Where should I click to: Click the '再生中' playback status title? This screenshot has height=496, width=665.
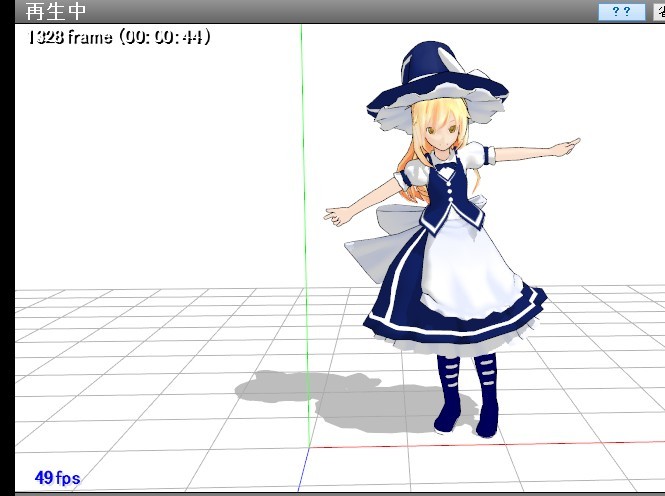(56, 11)
